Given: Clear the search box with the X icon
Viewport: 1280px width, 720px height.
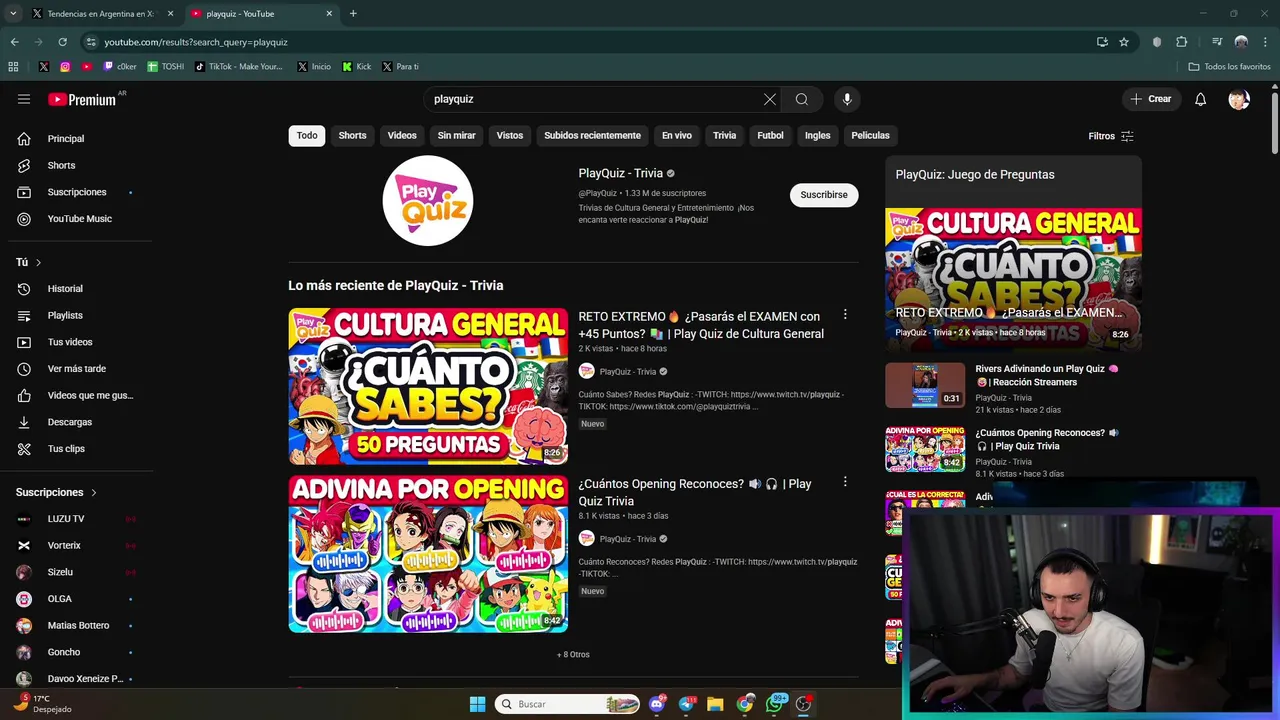Looking at the screenshot, I should click(x=769, y=99).
